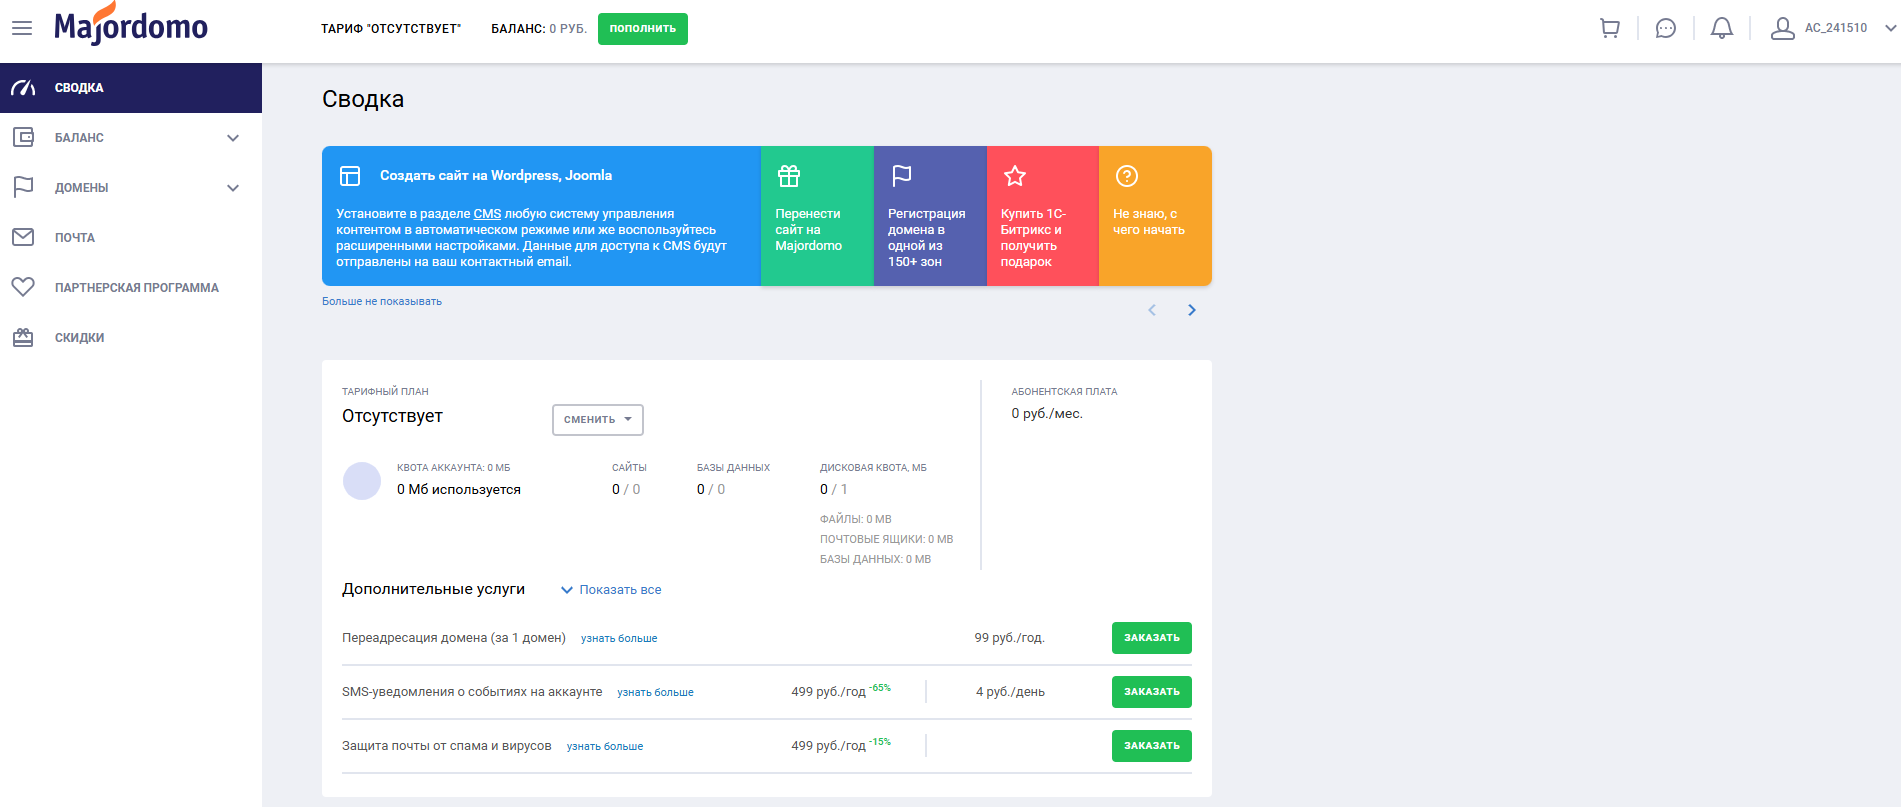Click the flag icon on domain registration card
Image resolution: width=1901 pixels, height=807 pixels.
click(x=901, y=176)
